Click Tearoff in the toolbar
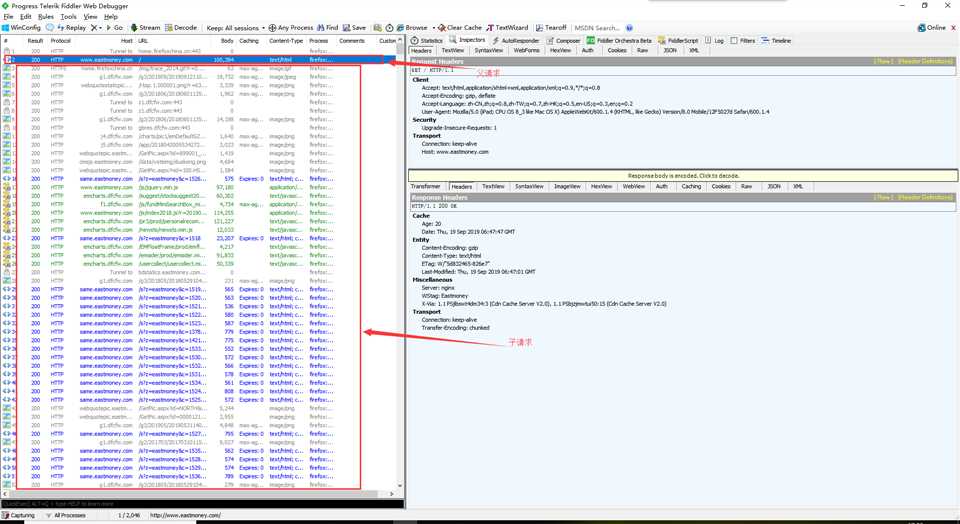Screen dimensions: 960x524 (551, 28)
